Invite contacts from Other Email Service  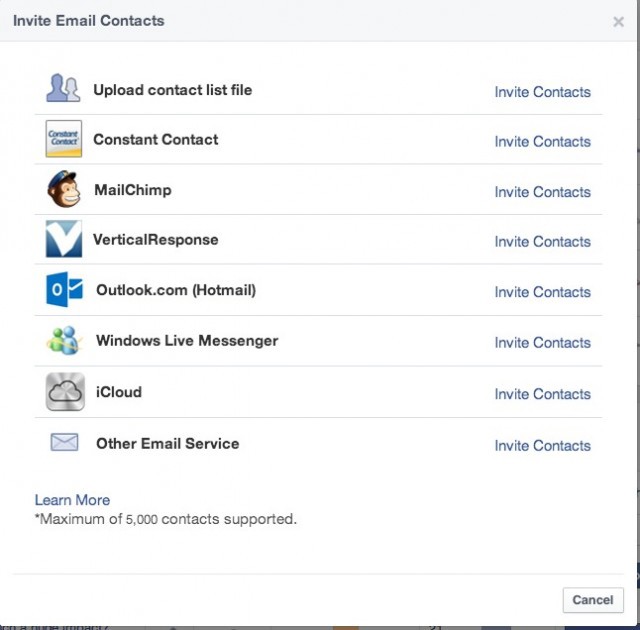click(x=542, y=446)
